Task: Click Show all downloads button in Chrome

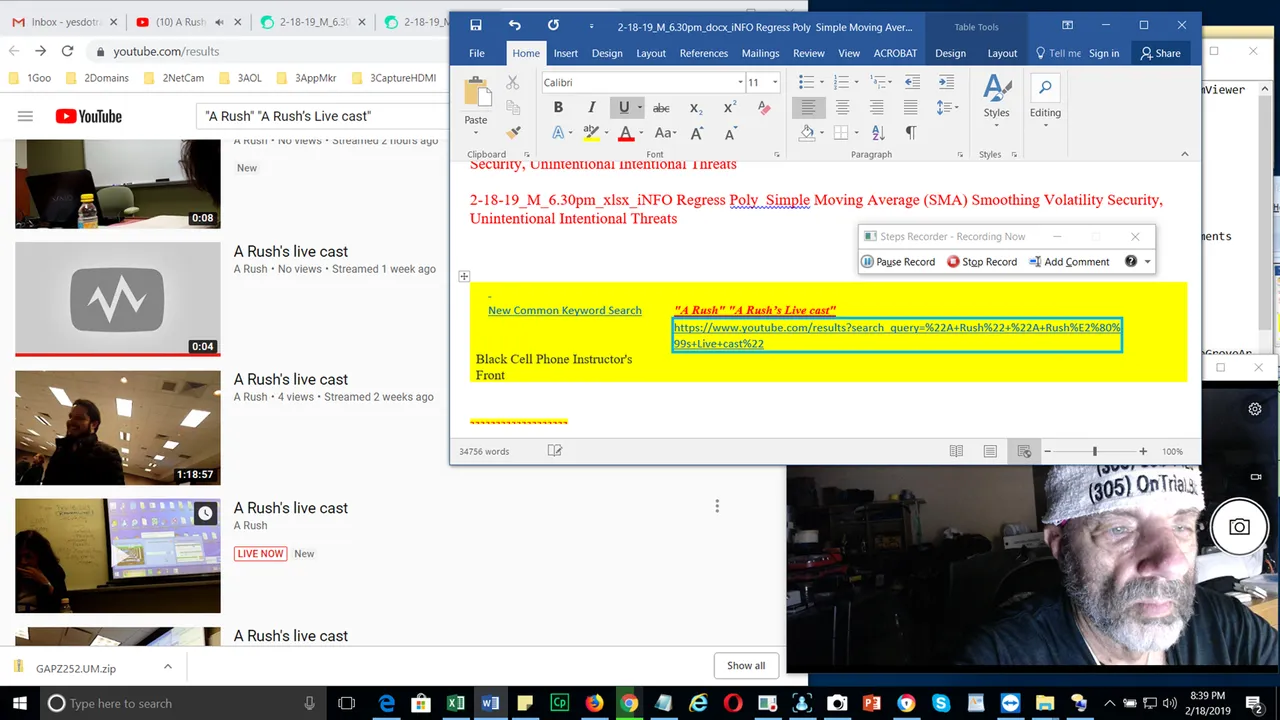Action: [x=746, y=665]
